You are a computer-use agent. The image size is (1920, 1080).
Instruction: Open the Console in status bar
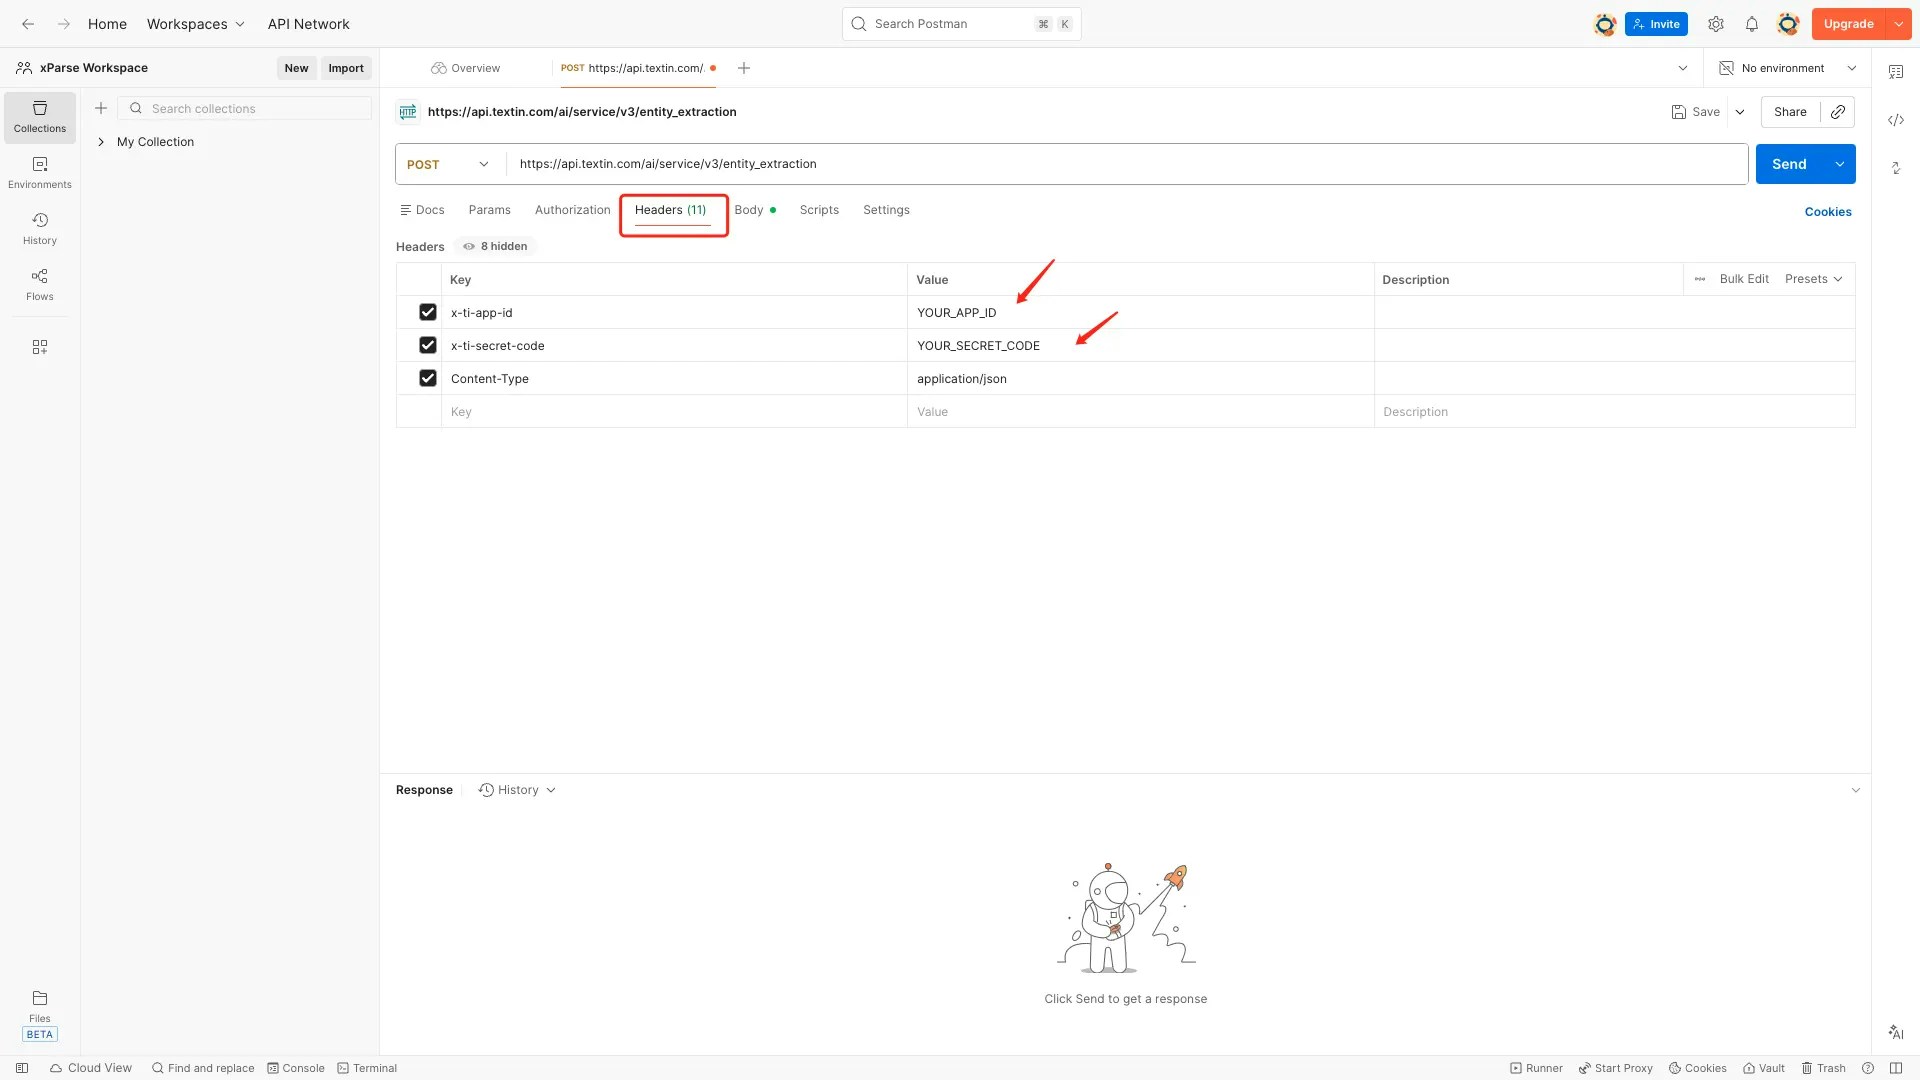(296, 1068)
